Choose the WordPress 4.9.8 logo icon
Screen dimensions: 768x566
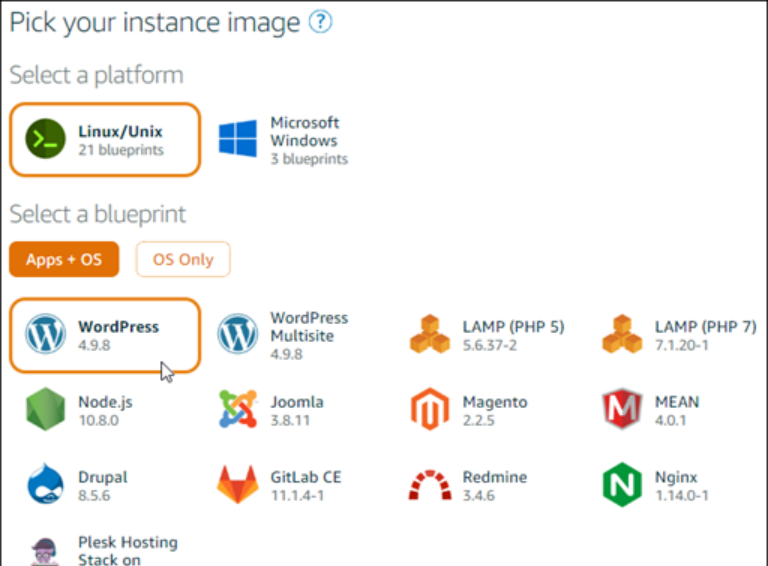[x=45, y=334]
